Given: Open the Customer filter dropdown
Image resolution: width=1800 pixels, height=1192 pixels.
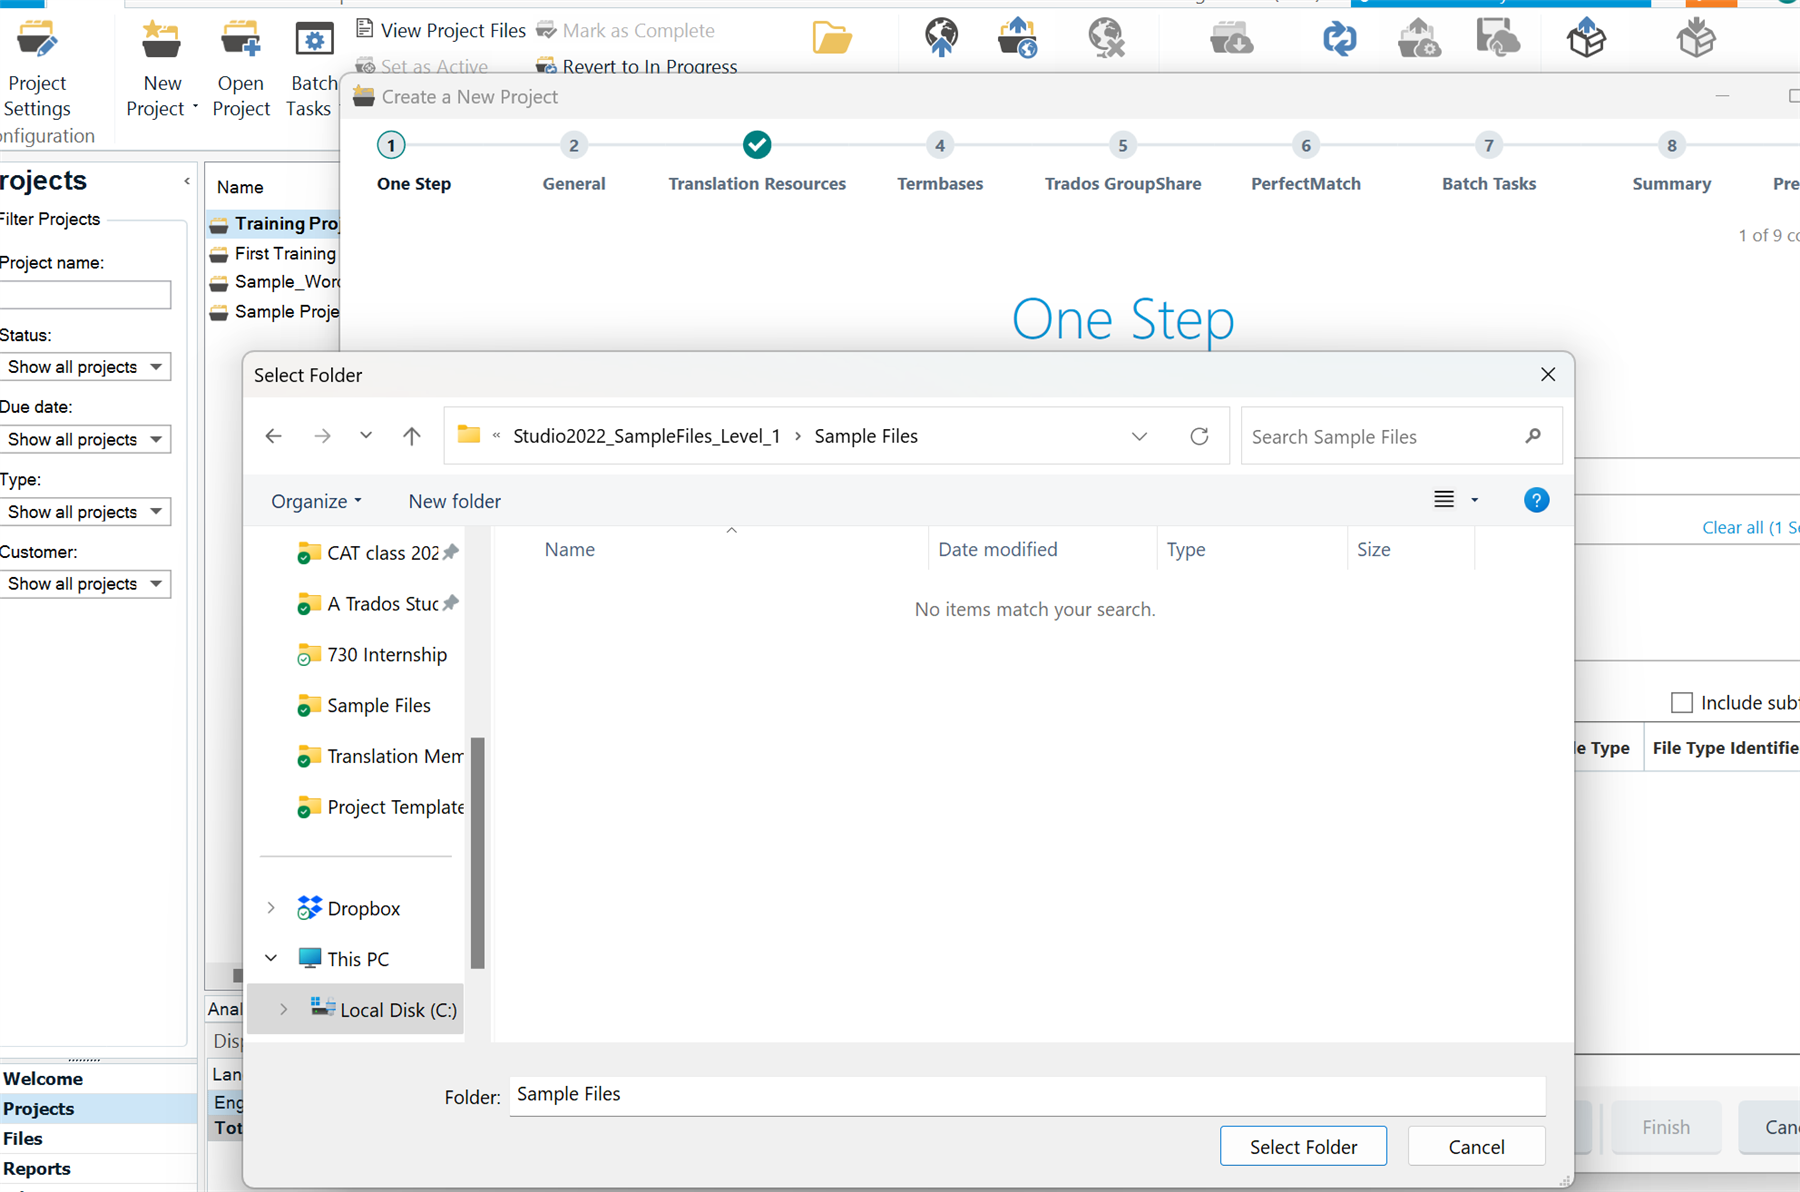Looking at the screenshot, I should point(85,584).
